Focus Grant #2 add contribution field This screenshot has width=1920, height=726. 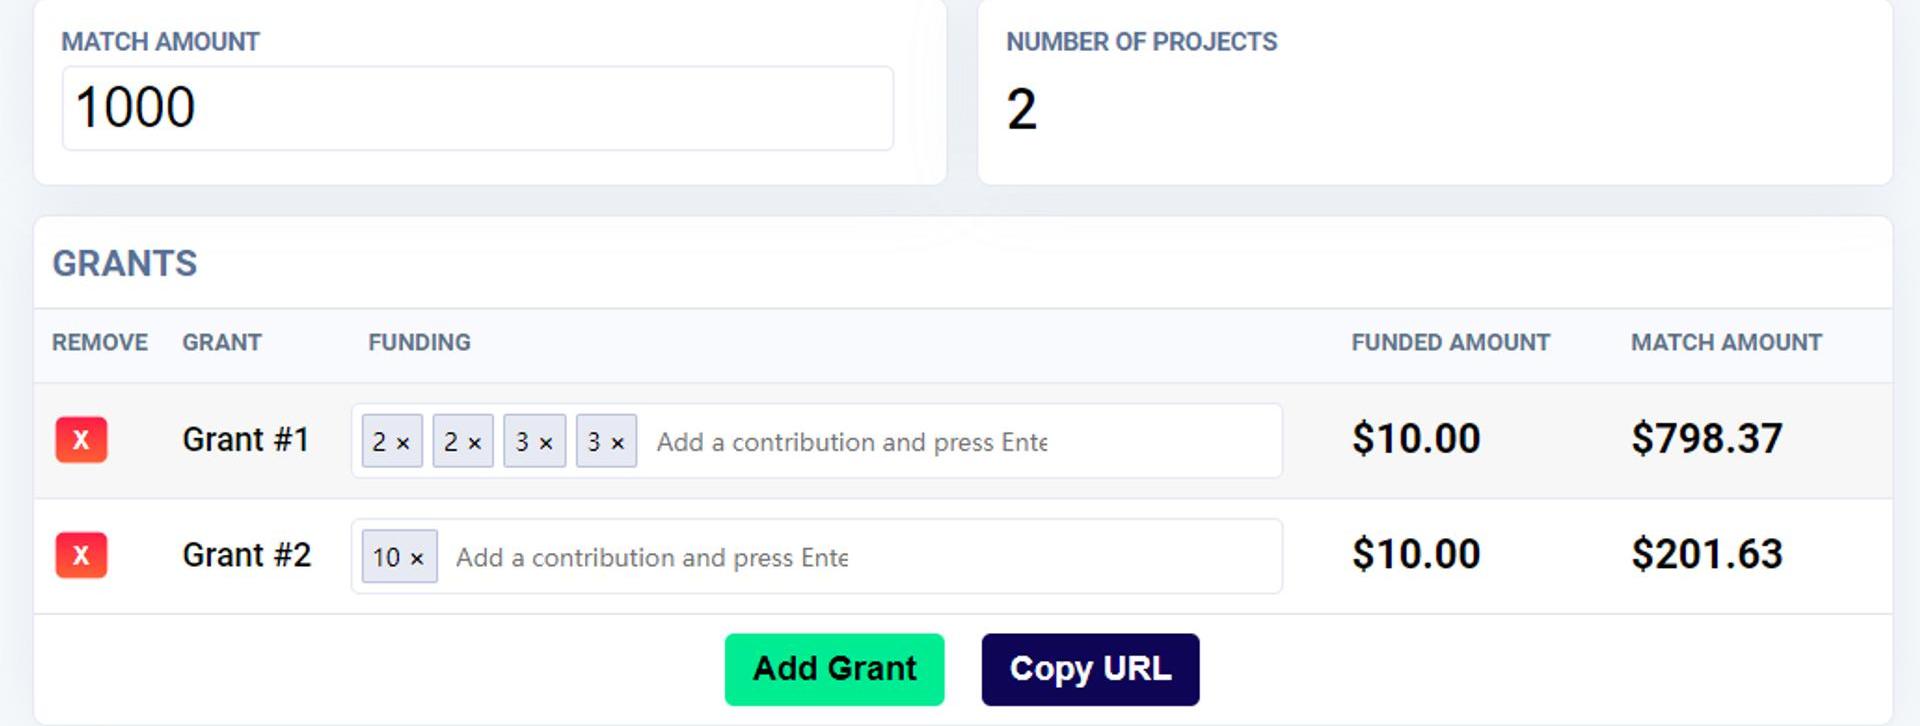[x=860, y=556]
